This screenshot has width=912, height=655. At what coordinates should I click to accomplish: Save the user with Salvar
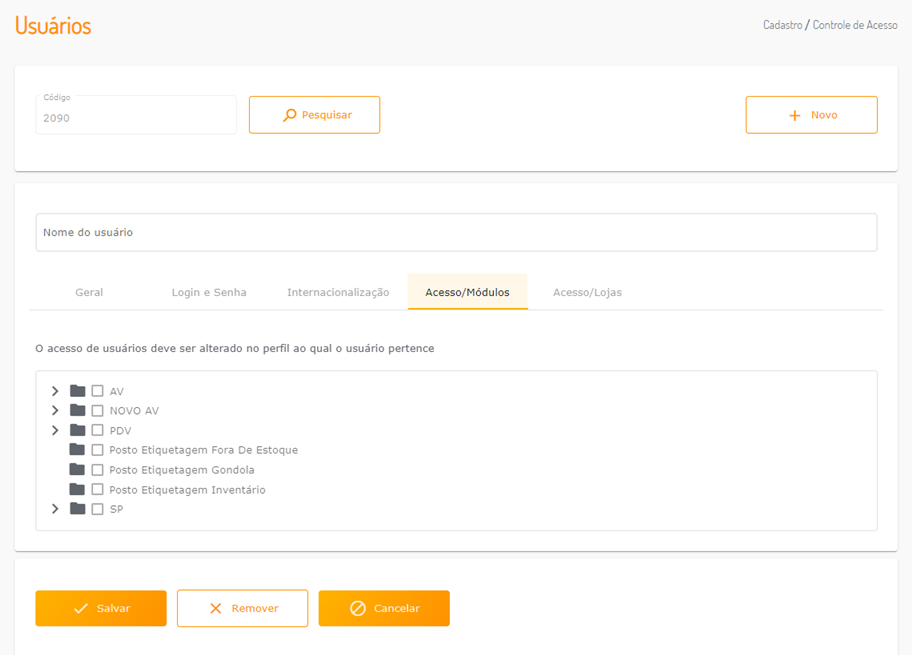pos(101,608)
